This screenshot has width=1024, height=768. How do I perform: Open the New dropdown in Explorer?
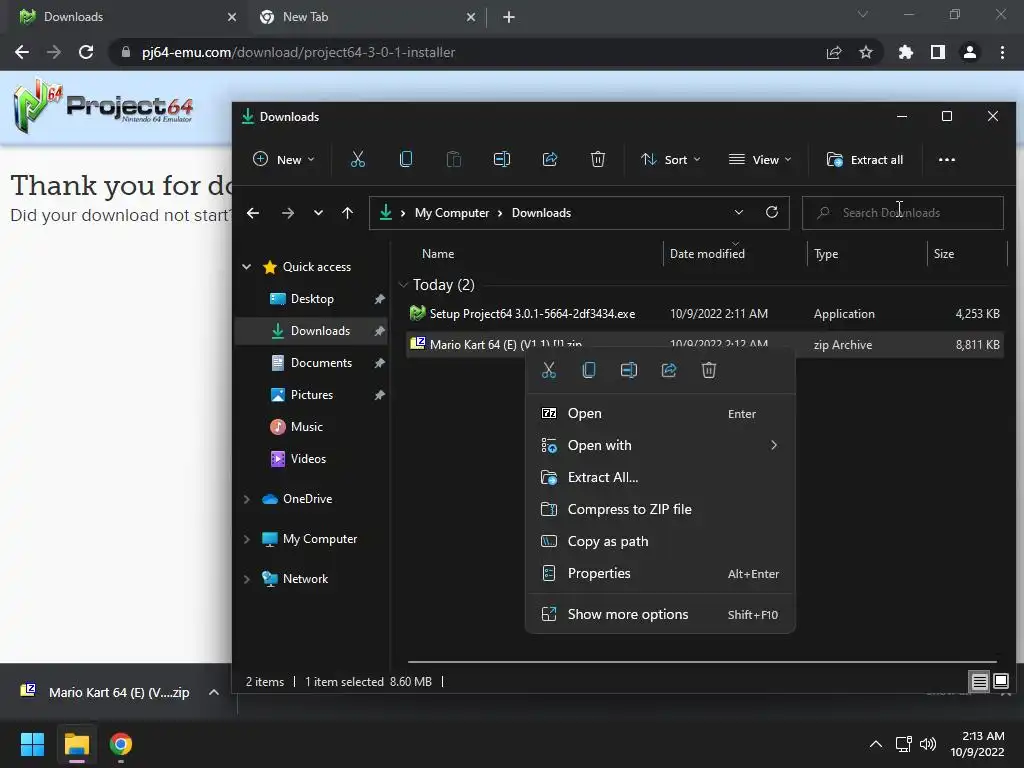click(283, 159)
